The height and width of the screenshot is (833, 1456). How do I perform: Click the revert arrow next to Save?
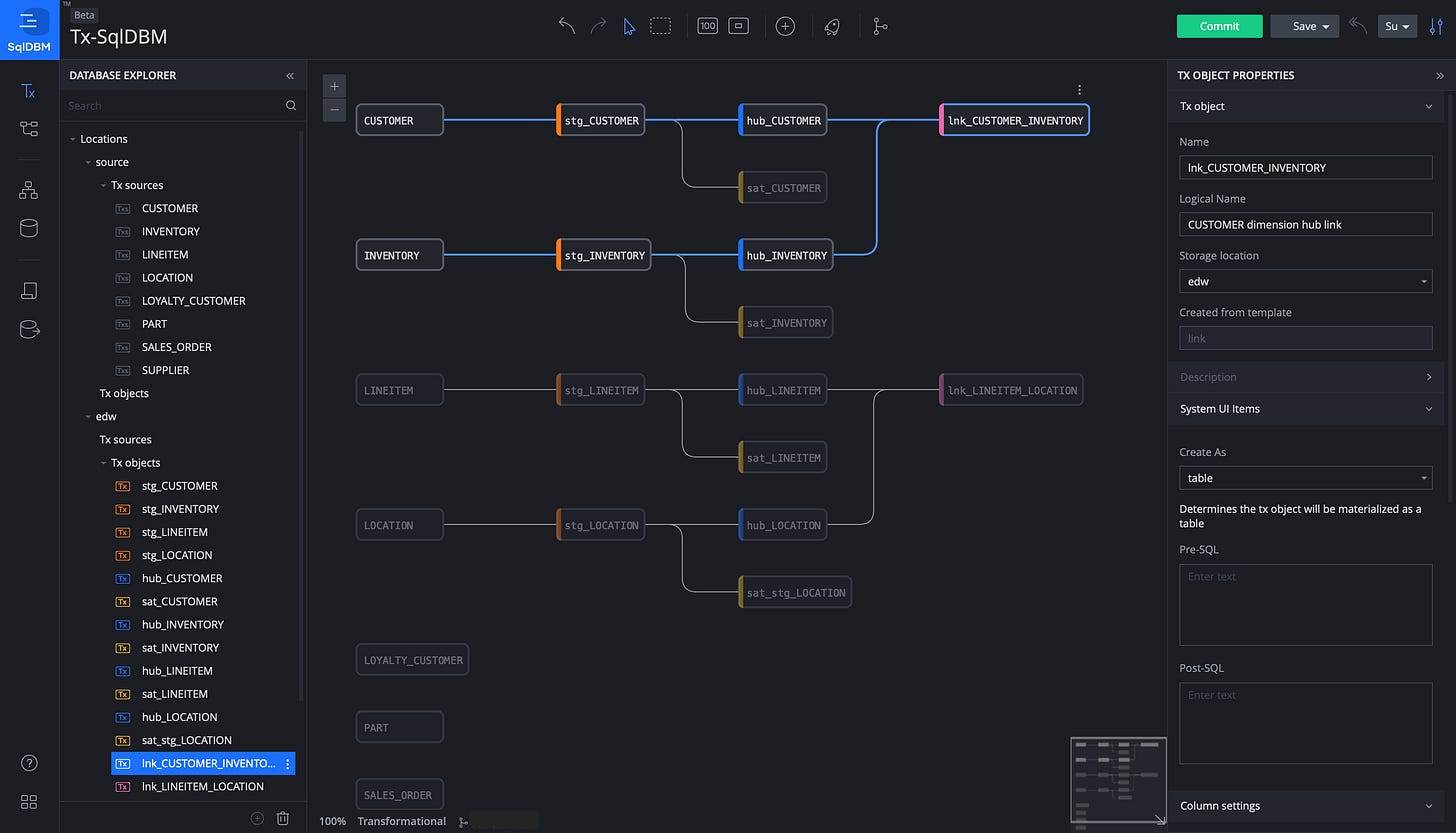click(x=1358, y=26)
